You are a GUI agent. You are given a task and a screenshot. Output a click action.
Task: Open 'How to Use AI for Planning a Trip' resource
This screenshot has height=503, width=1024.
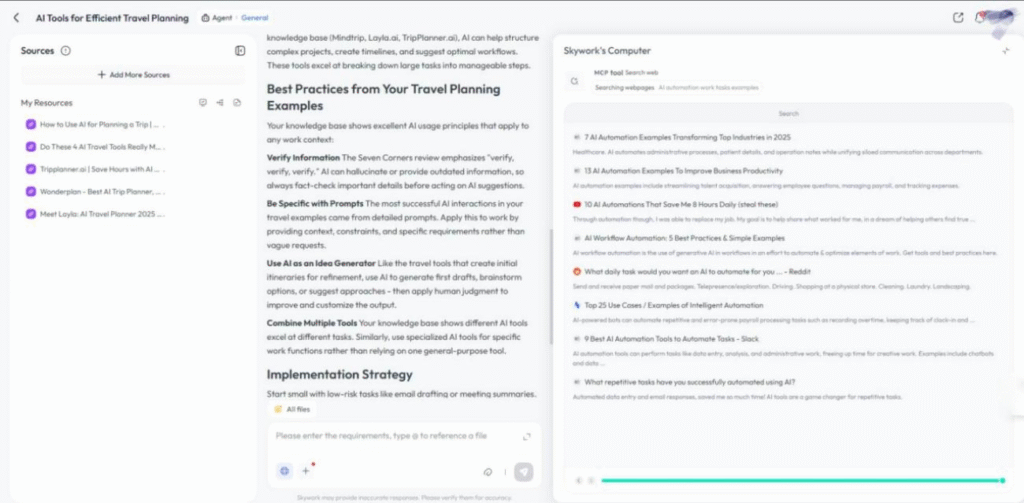(x=100, y=125)
